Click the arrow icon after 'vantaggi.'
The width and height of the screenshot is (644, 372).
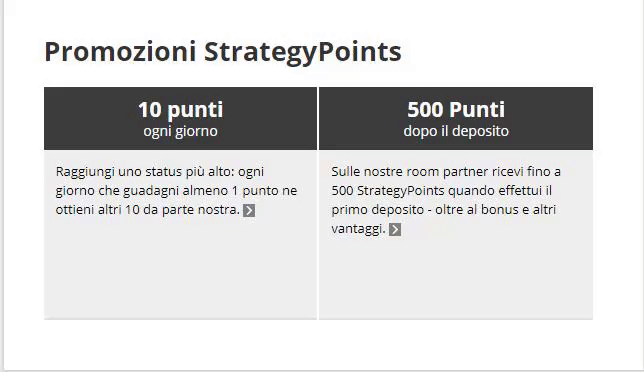click(395, 230)
